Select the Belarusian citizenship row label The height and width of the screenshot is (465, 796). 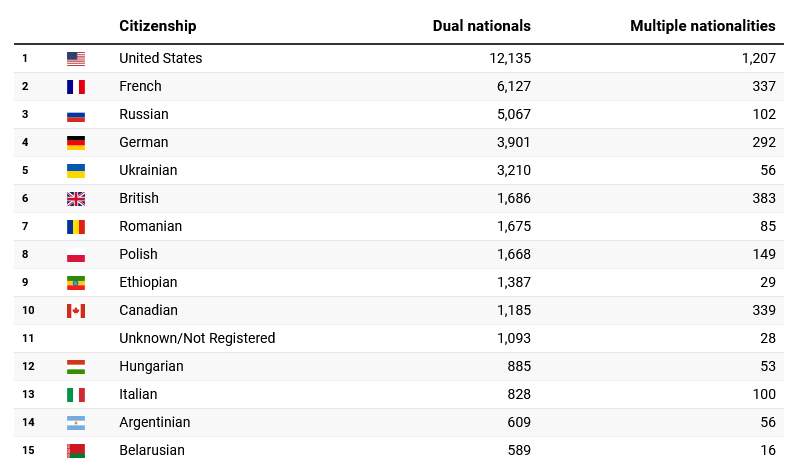(x=152, y=451)
